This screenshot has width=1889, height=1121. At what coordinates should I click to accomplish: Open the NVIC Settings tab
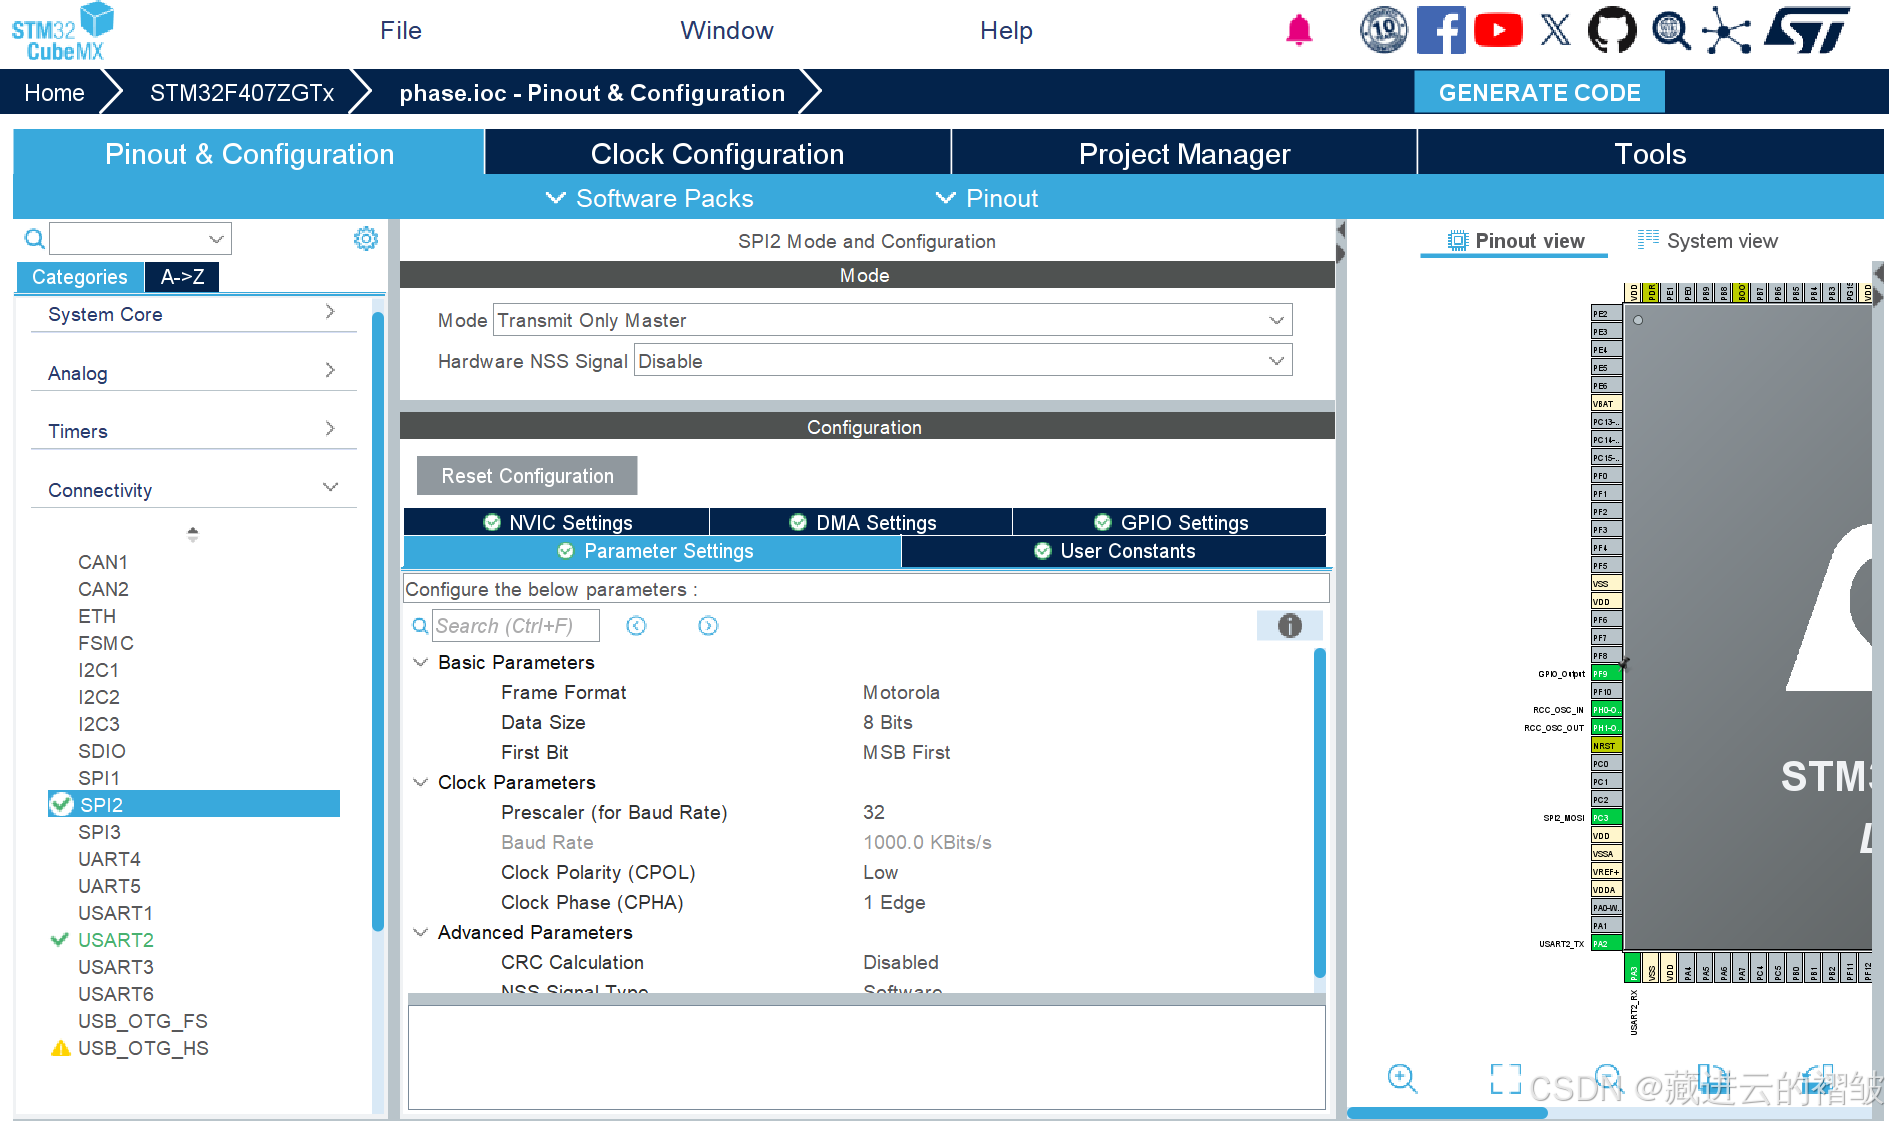[x=557, y=522]
